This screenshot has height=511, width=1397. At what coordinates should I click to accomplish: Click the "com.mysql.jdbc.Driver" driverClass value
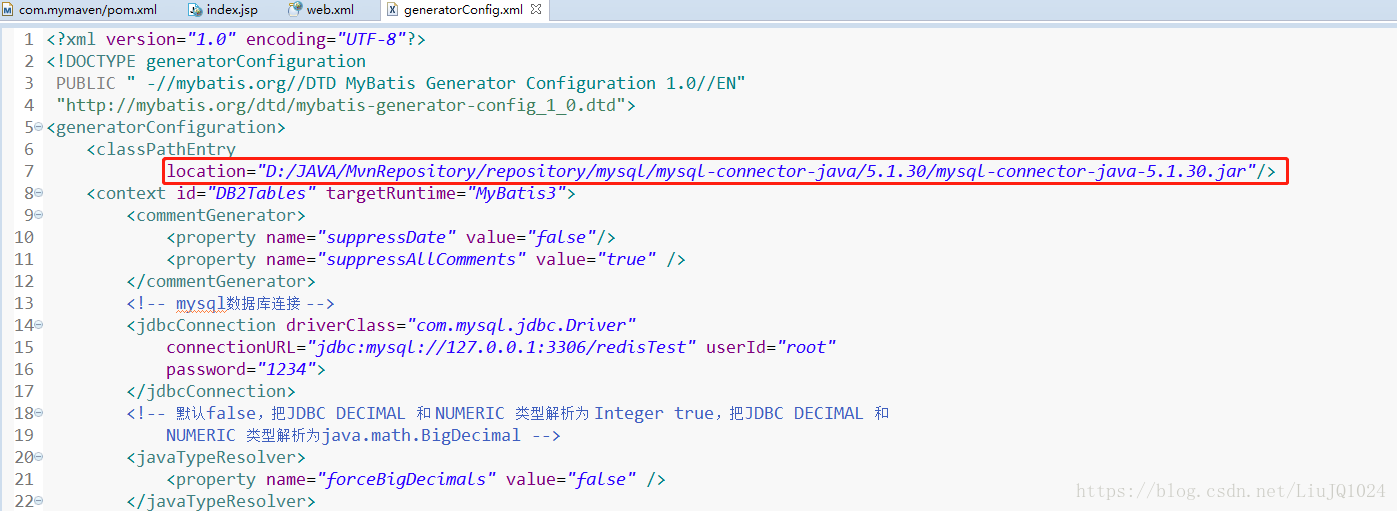click(x=521, y=325)
